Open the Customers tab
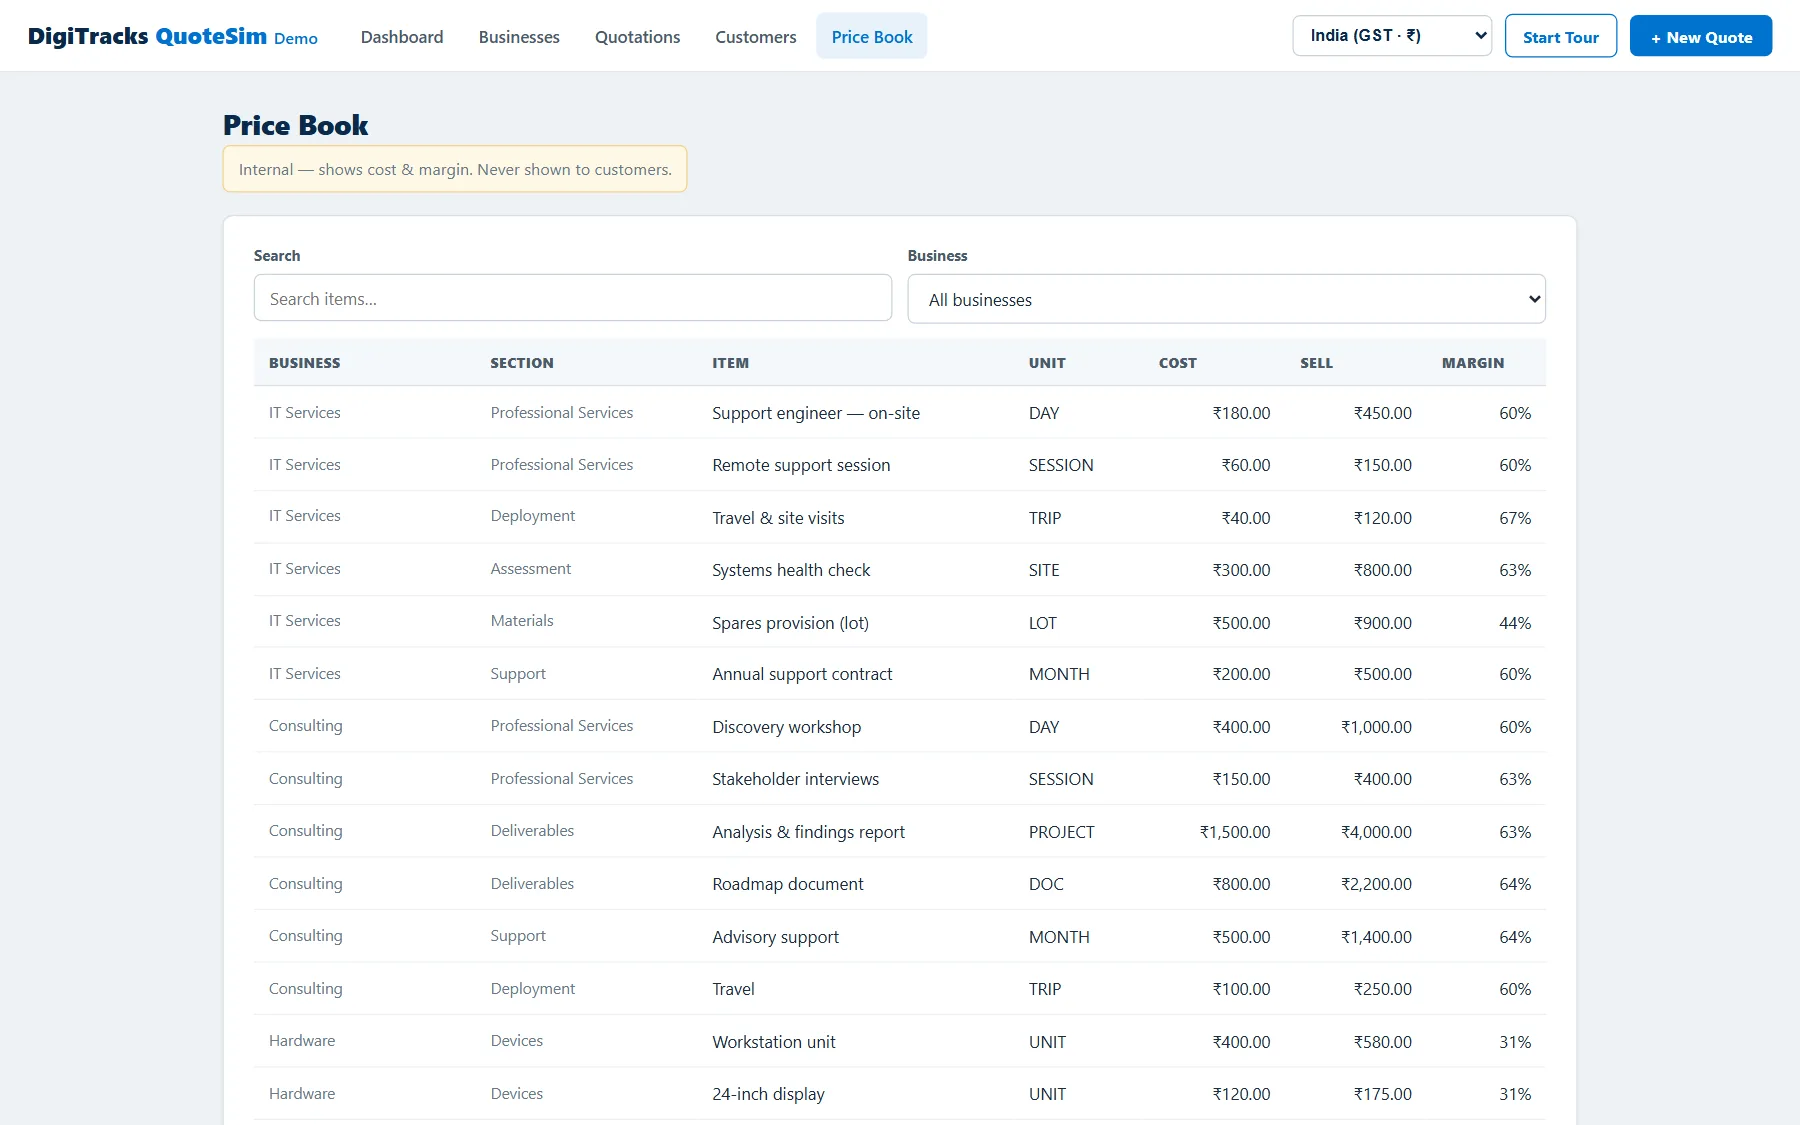 point(756,37)
